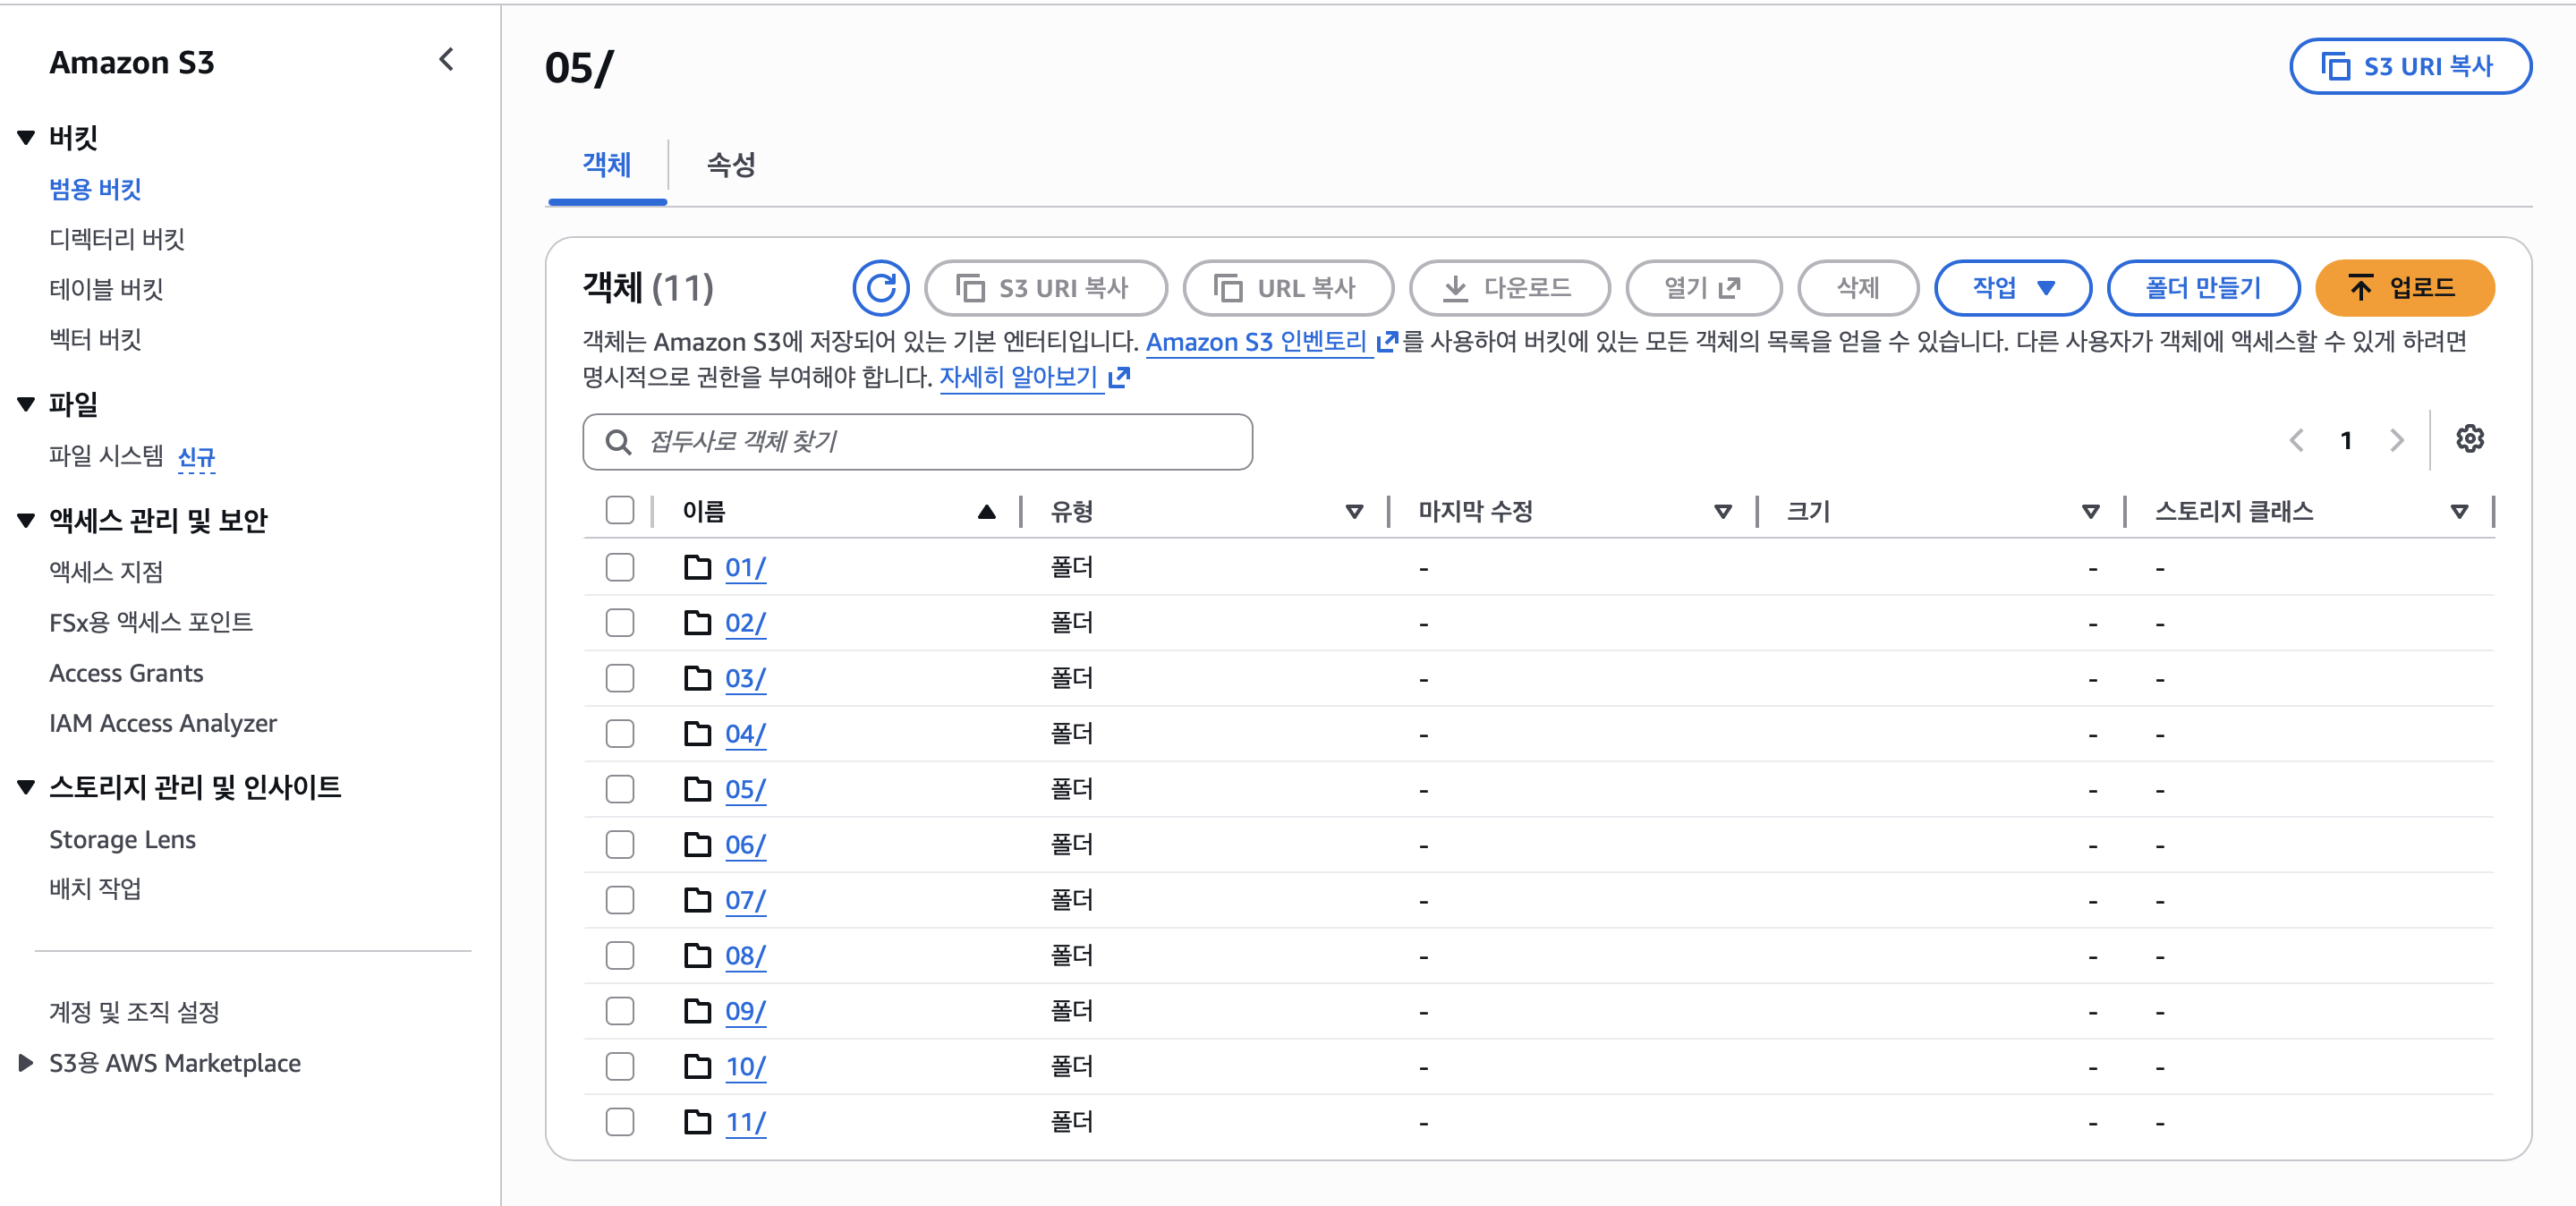Image resolution: width=2576 pixels, height=1206 pixels.
Task: Sort by 이름 ascending arrow
Action: point(986,512)
